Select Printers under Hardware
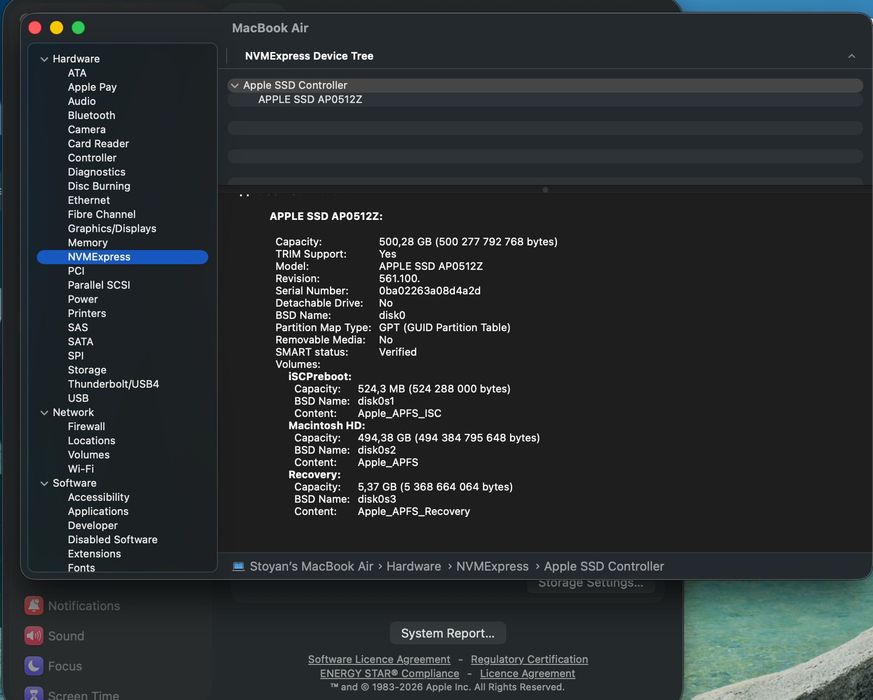 pos(86,314)
